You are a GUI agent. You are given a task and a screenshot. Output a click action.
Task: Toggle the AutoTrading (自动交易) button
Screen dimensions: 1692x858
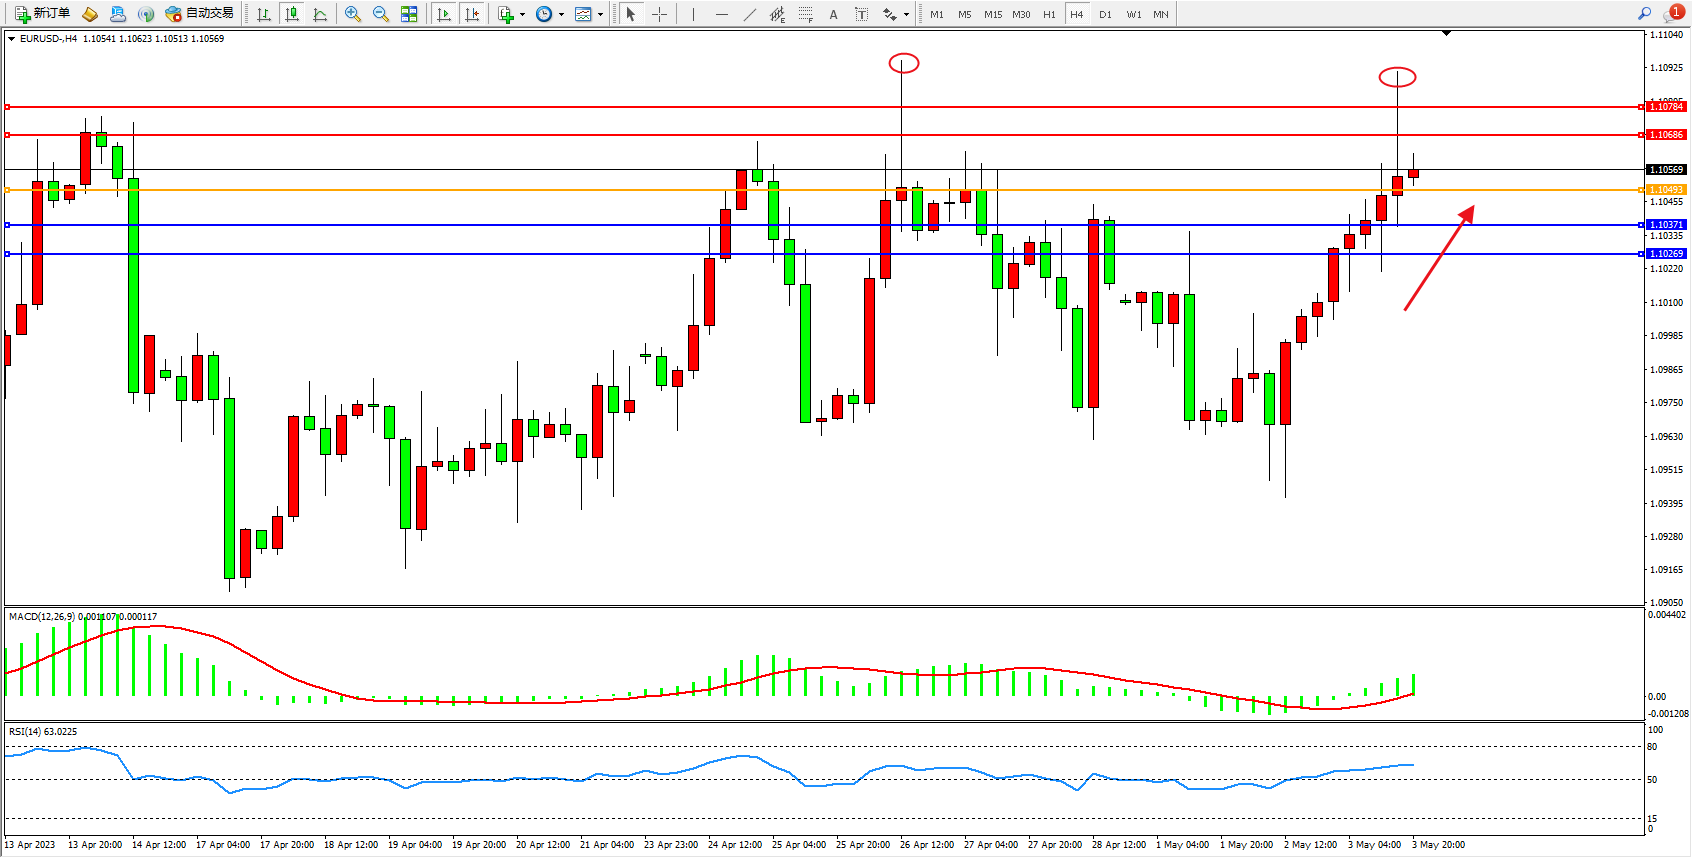(200, 14)
